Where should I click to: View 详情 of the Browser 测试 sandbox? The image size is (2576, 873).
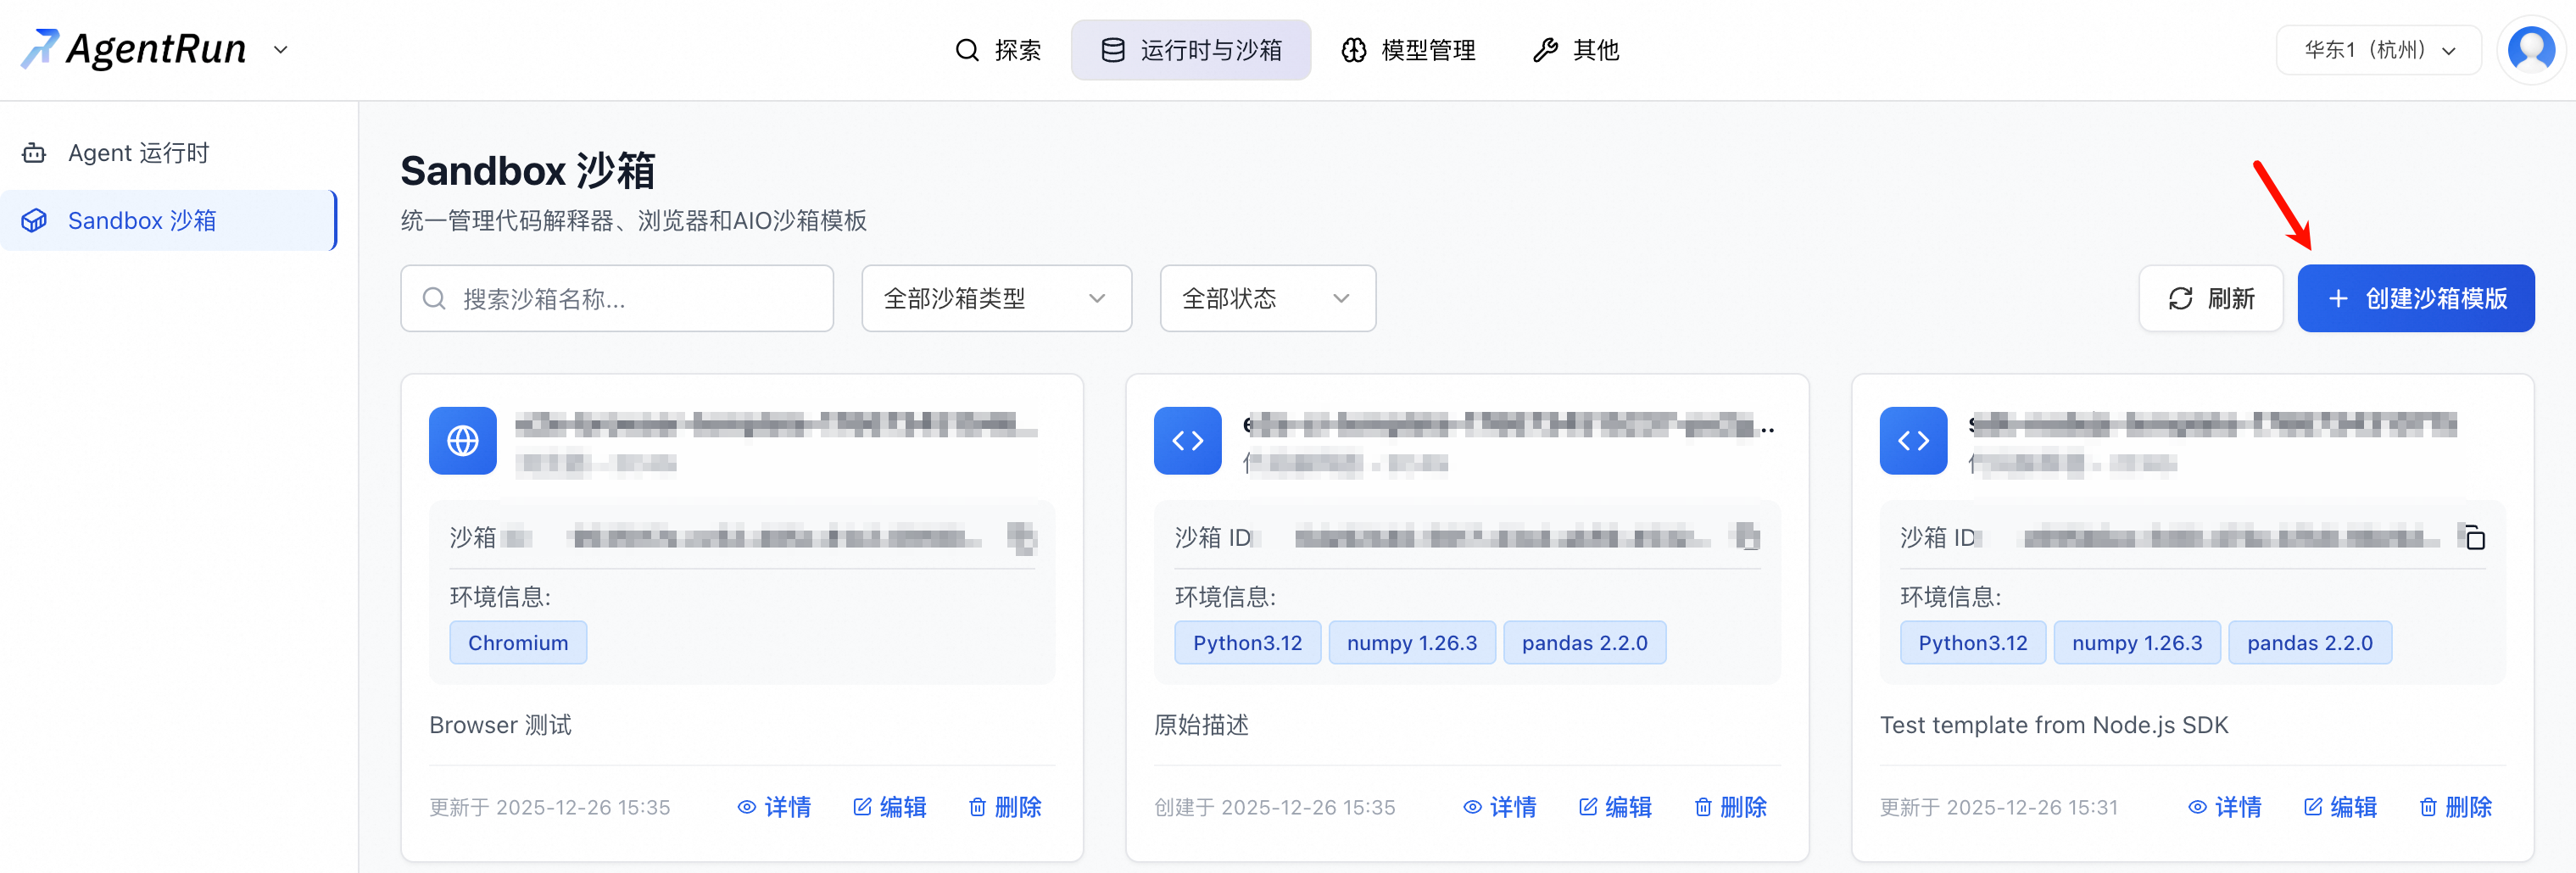(x=774, y=807)
